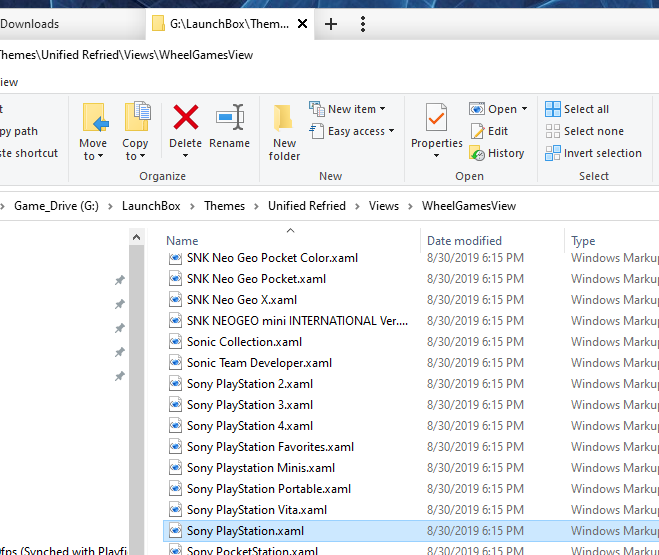The height and width of the screenshot is (555, 659).
Task: Sort by the Type column header
Action: pos(583,241)
